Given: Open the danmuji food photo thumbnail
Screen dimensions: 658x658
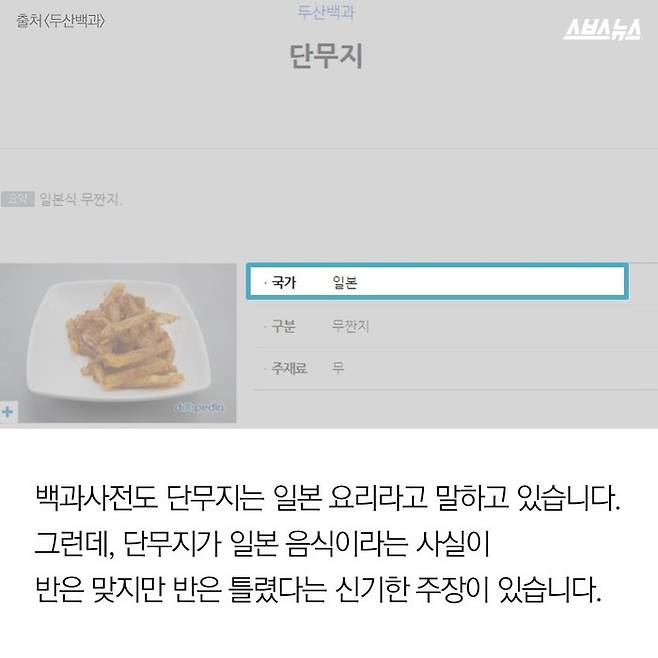Looking at the screenshot, I should 118,342.
